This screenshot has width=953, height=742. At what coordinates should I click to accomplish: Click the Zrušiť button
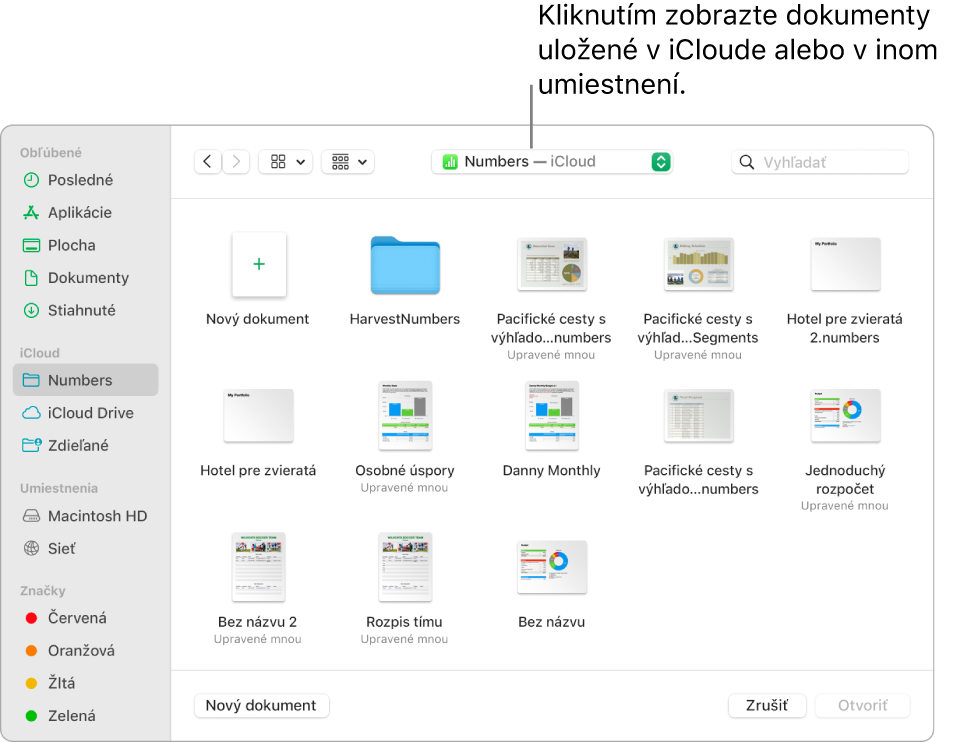(x=767, y=706)
